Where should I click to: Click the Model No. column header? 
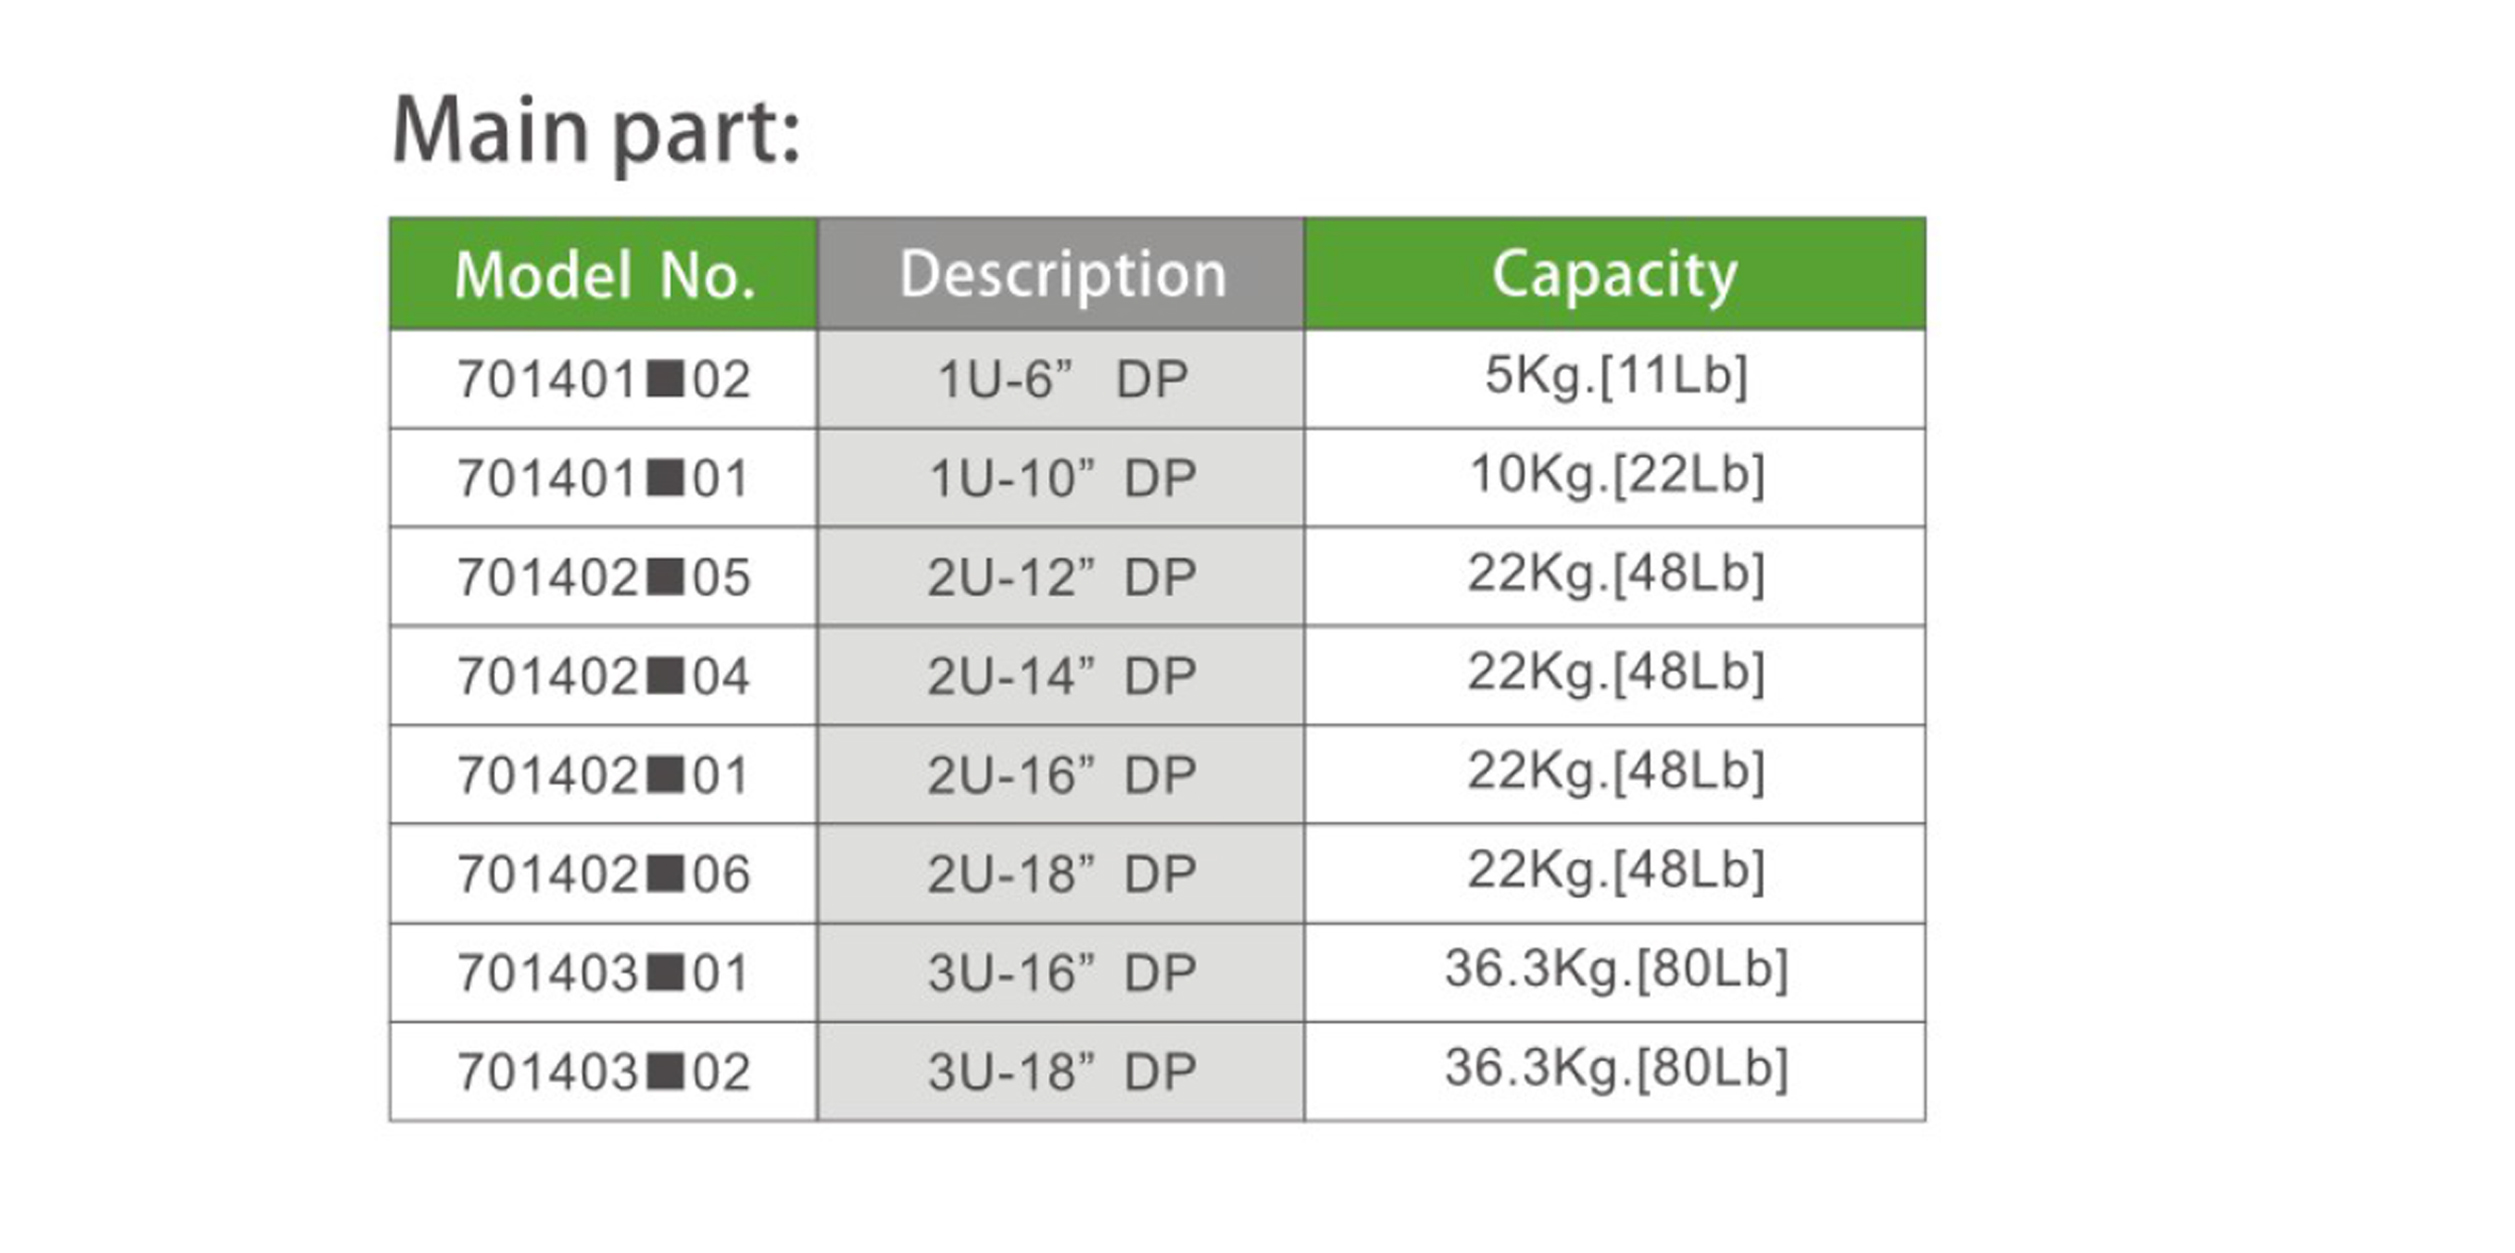[603, 275]
